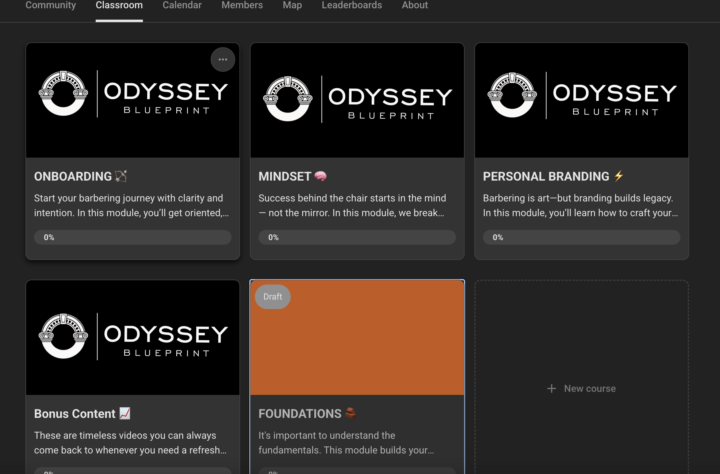Click the bow emoji next to ONBOARDING

[121, 176]
